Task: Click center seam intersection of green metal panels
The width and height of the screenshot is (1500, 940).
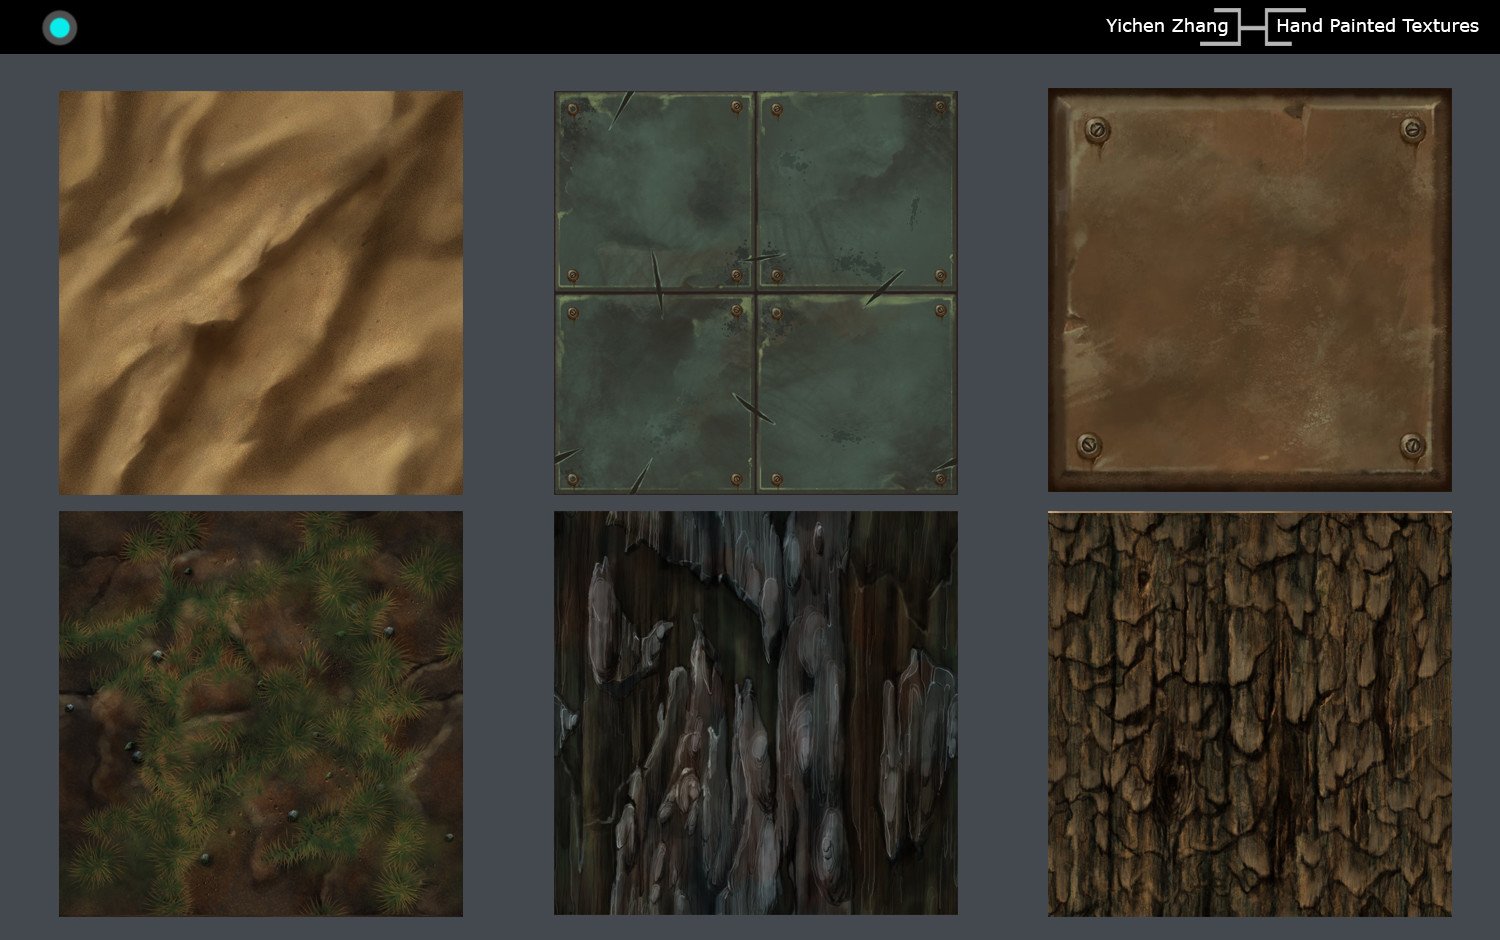Action: tap(756, 292)
